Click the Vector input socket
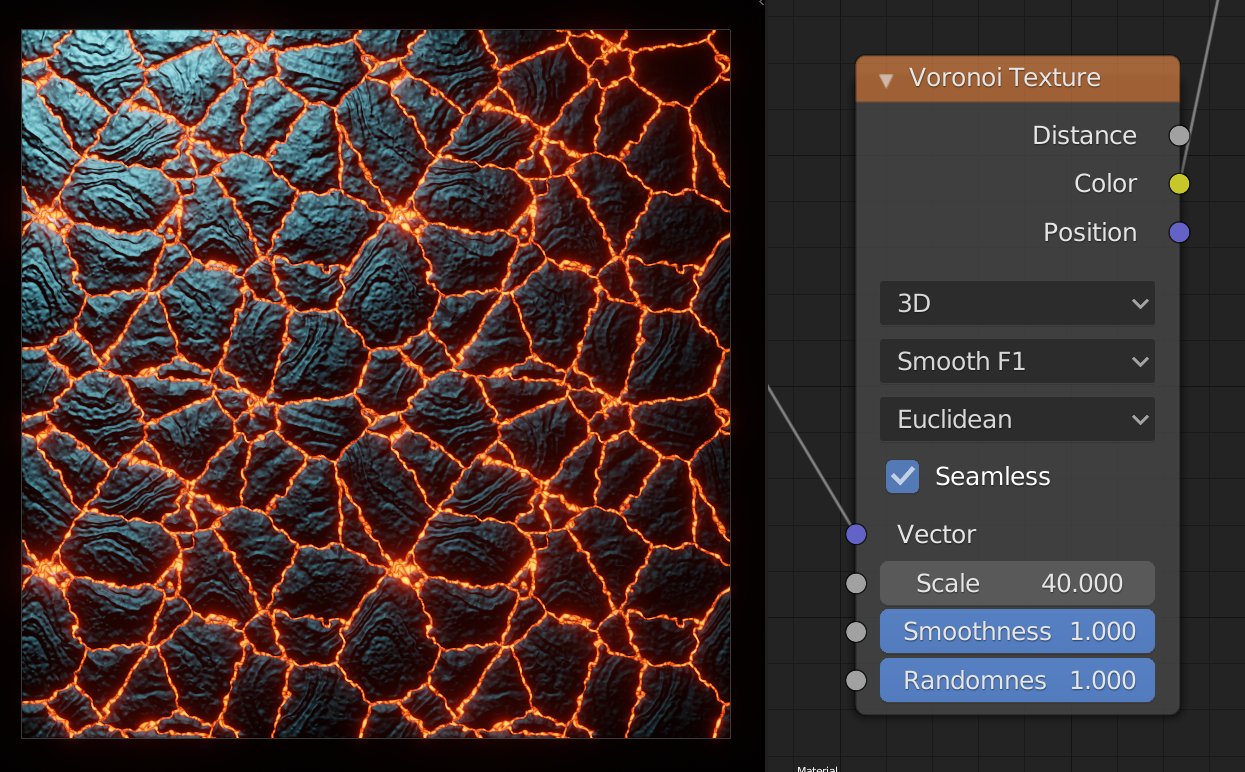Image resolution: width=1245 pixels, height=772 pixels. [856, 534]
